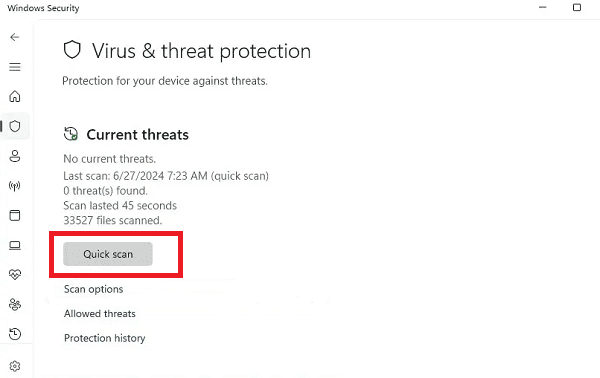Maximize the Windows Security window
Viewport: 600px width, 378px height.
click(x=577, y=7)
